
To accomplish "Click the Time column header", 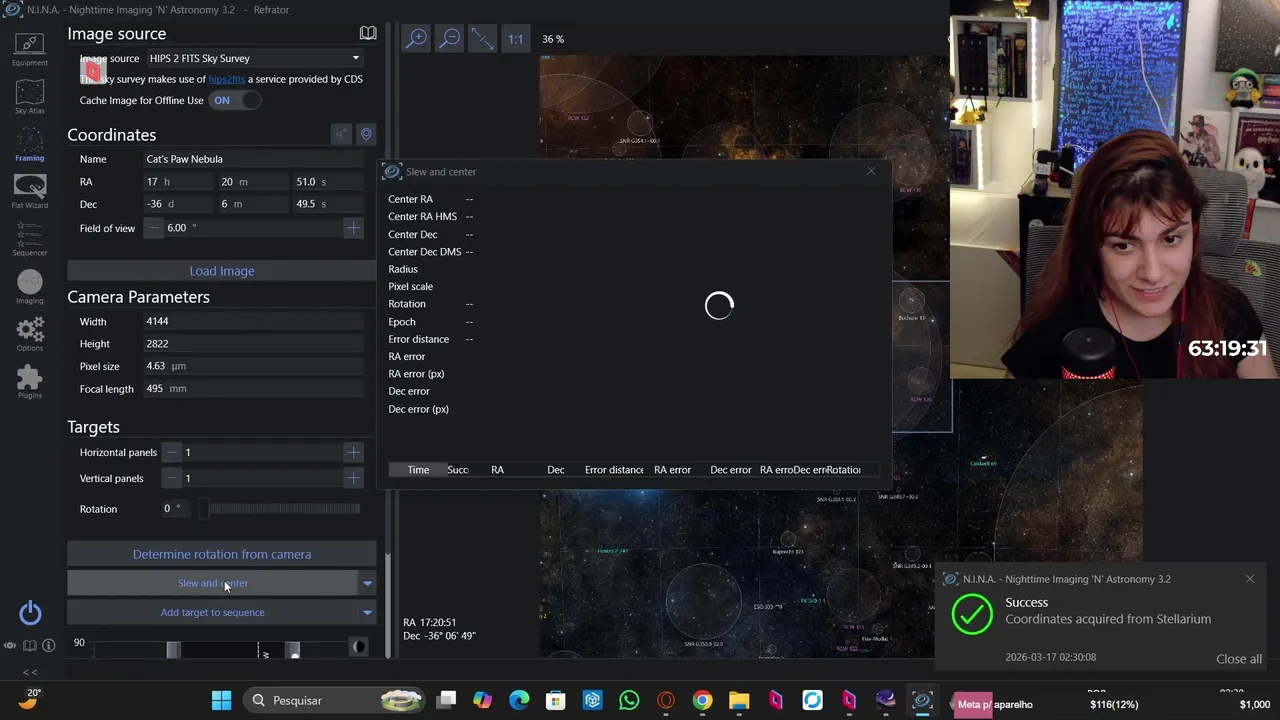I will tap(418, 470).
